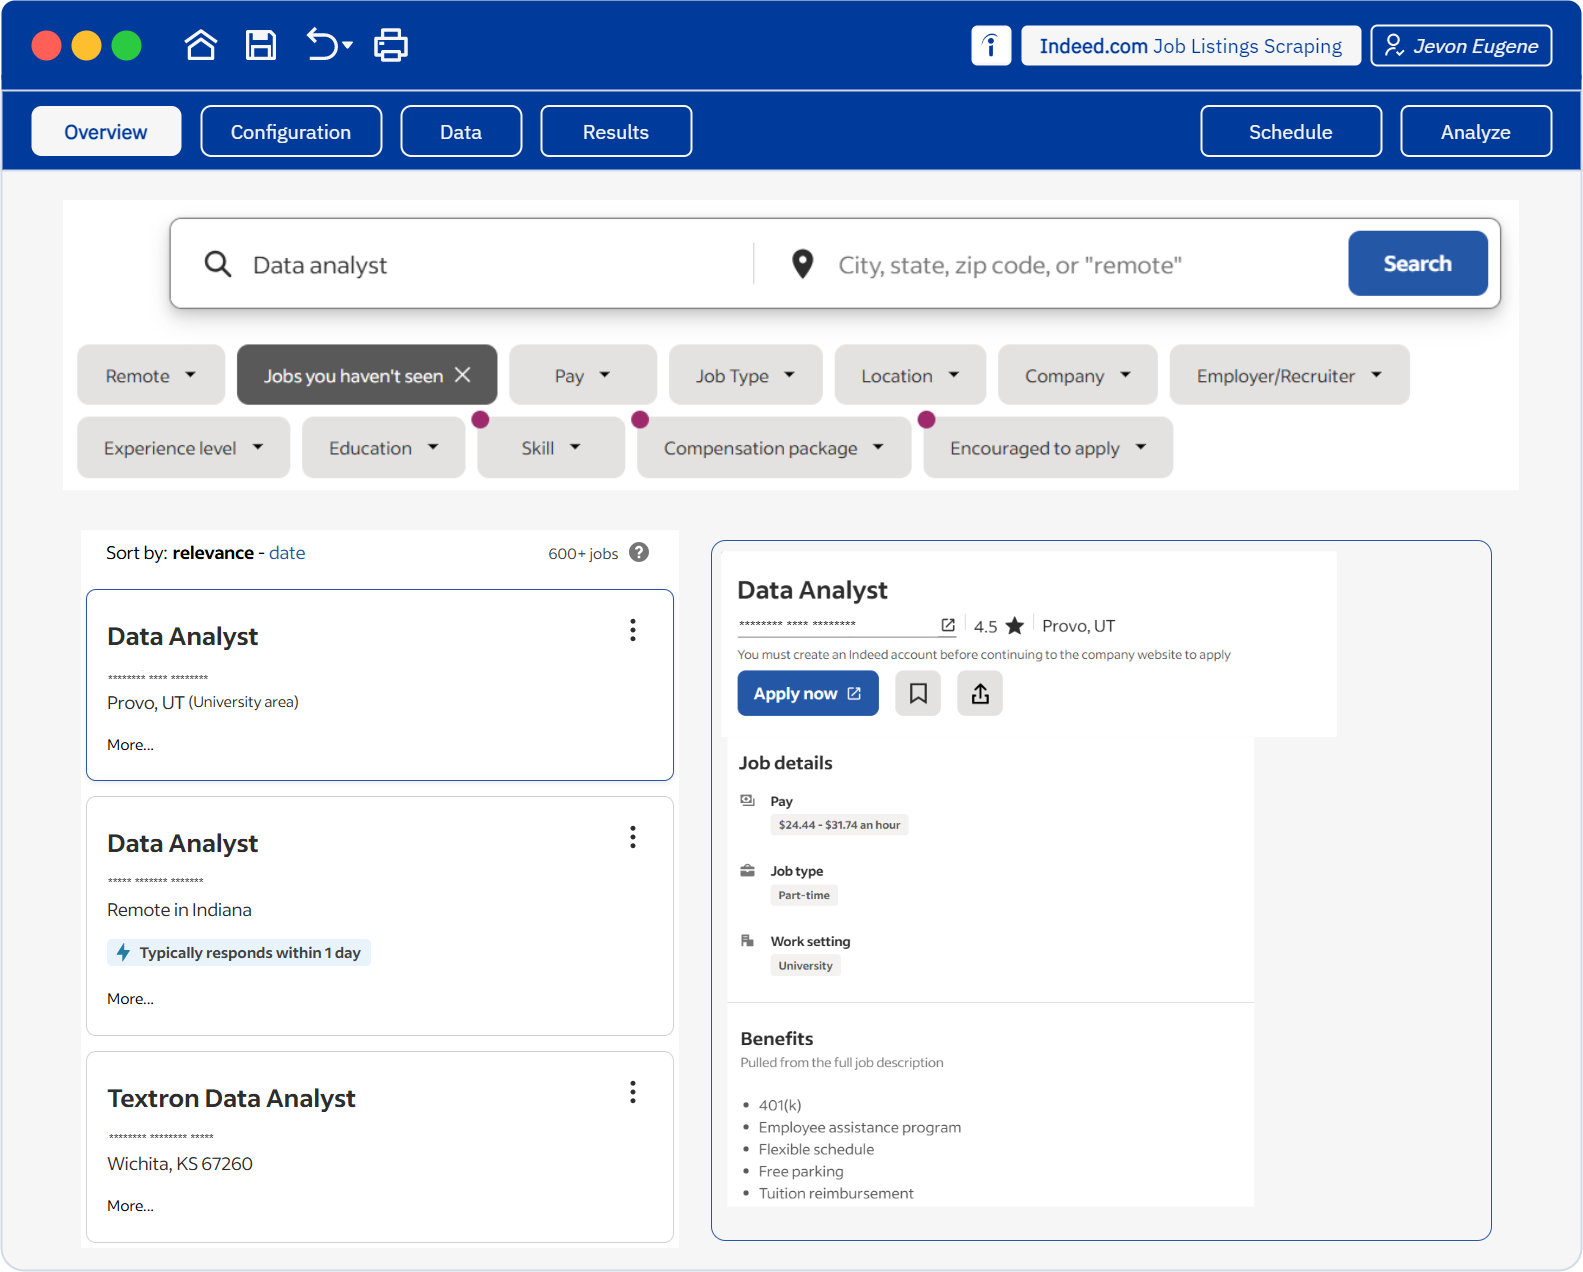Expand the Pay filter dropdown
The width and height of the screenshot is (1583, 1272).
(583, 375)
